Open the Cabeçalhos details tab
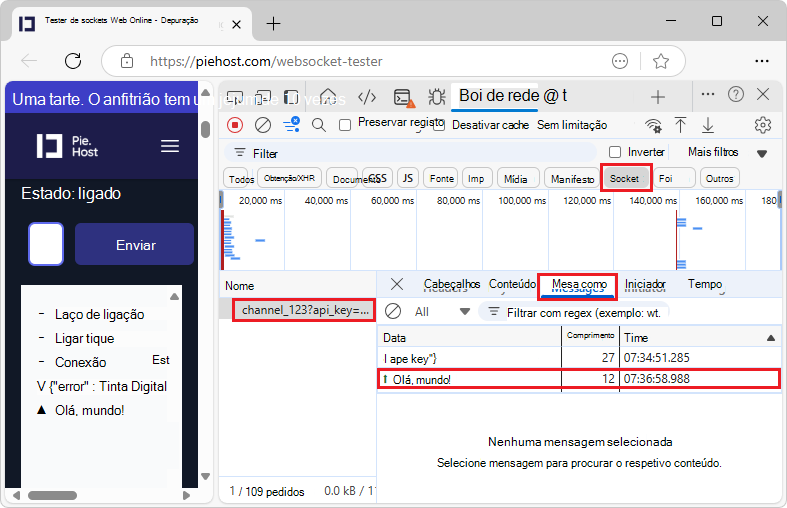The height and width of the screenshot is (508, 787). 452,284
